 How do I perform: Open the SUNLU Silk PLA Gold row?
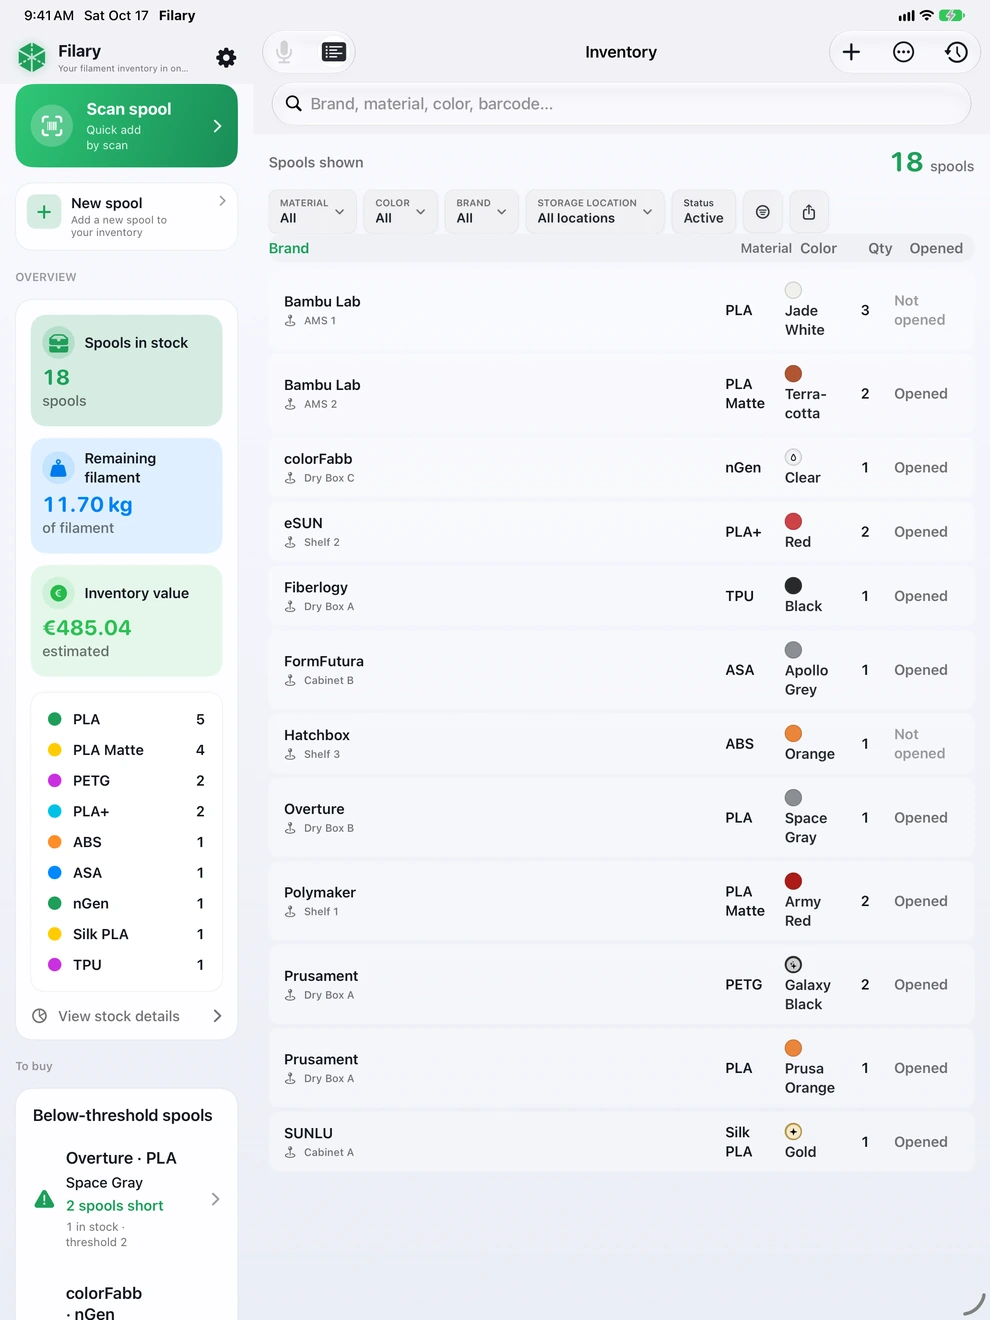(621, 1142)
